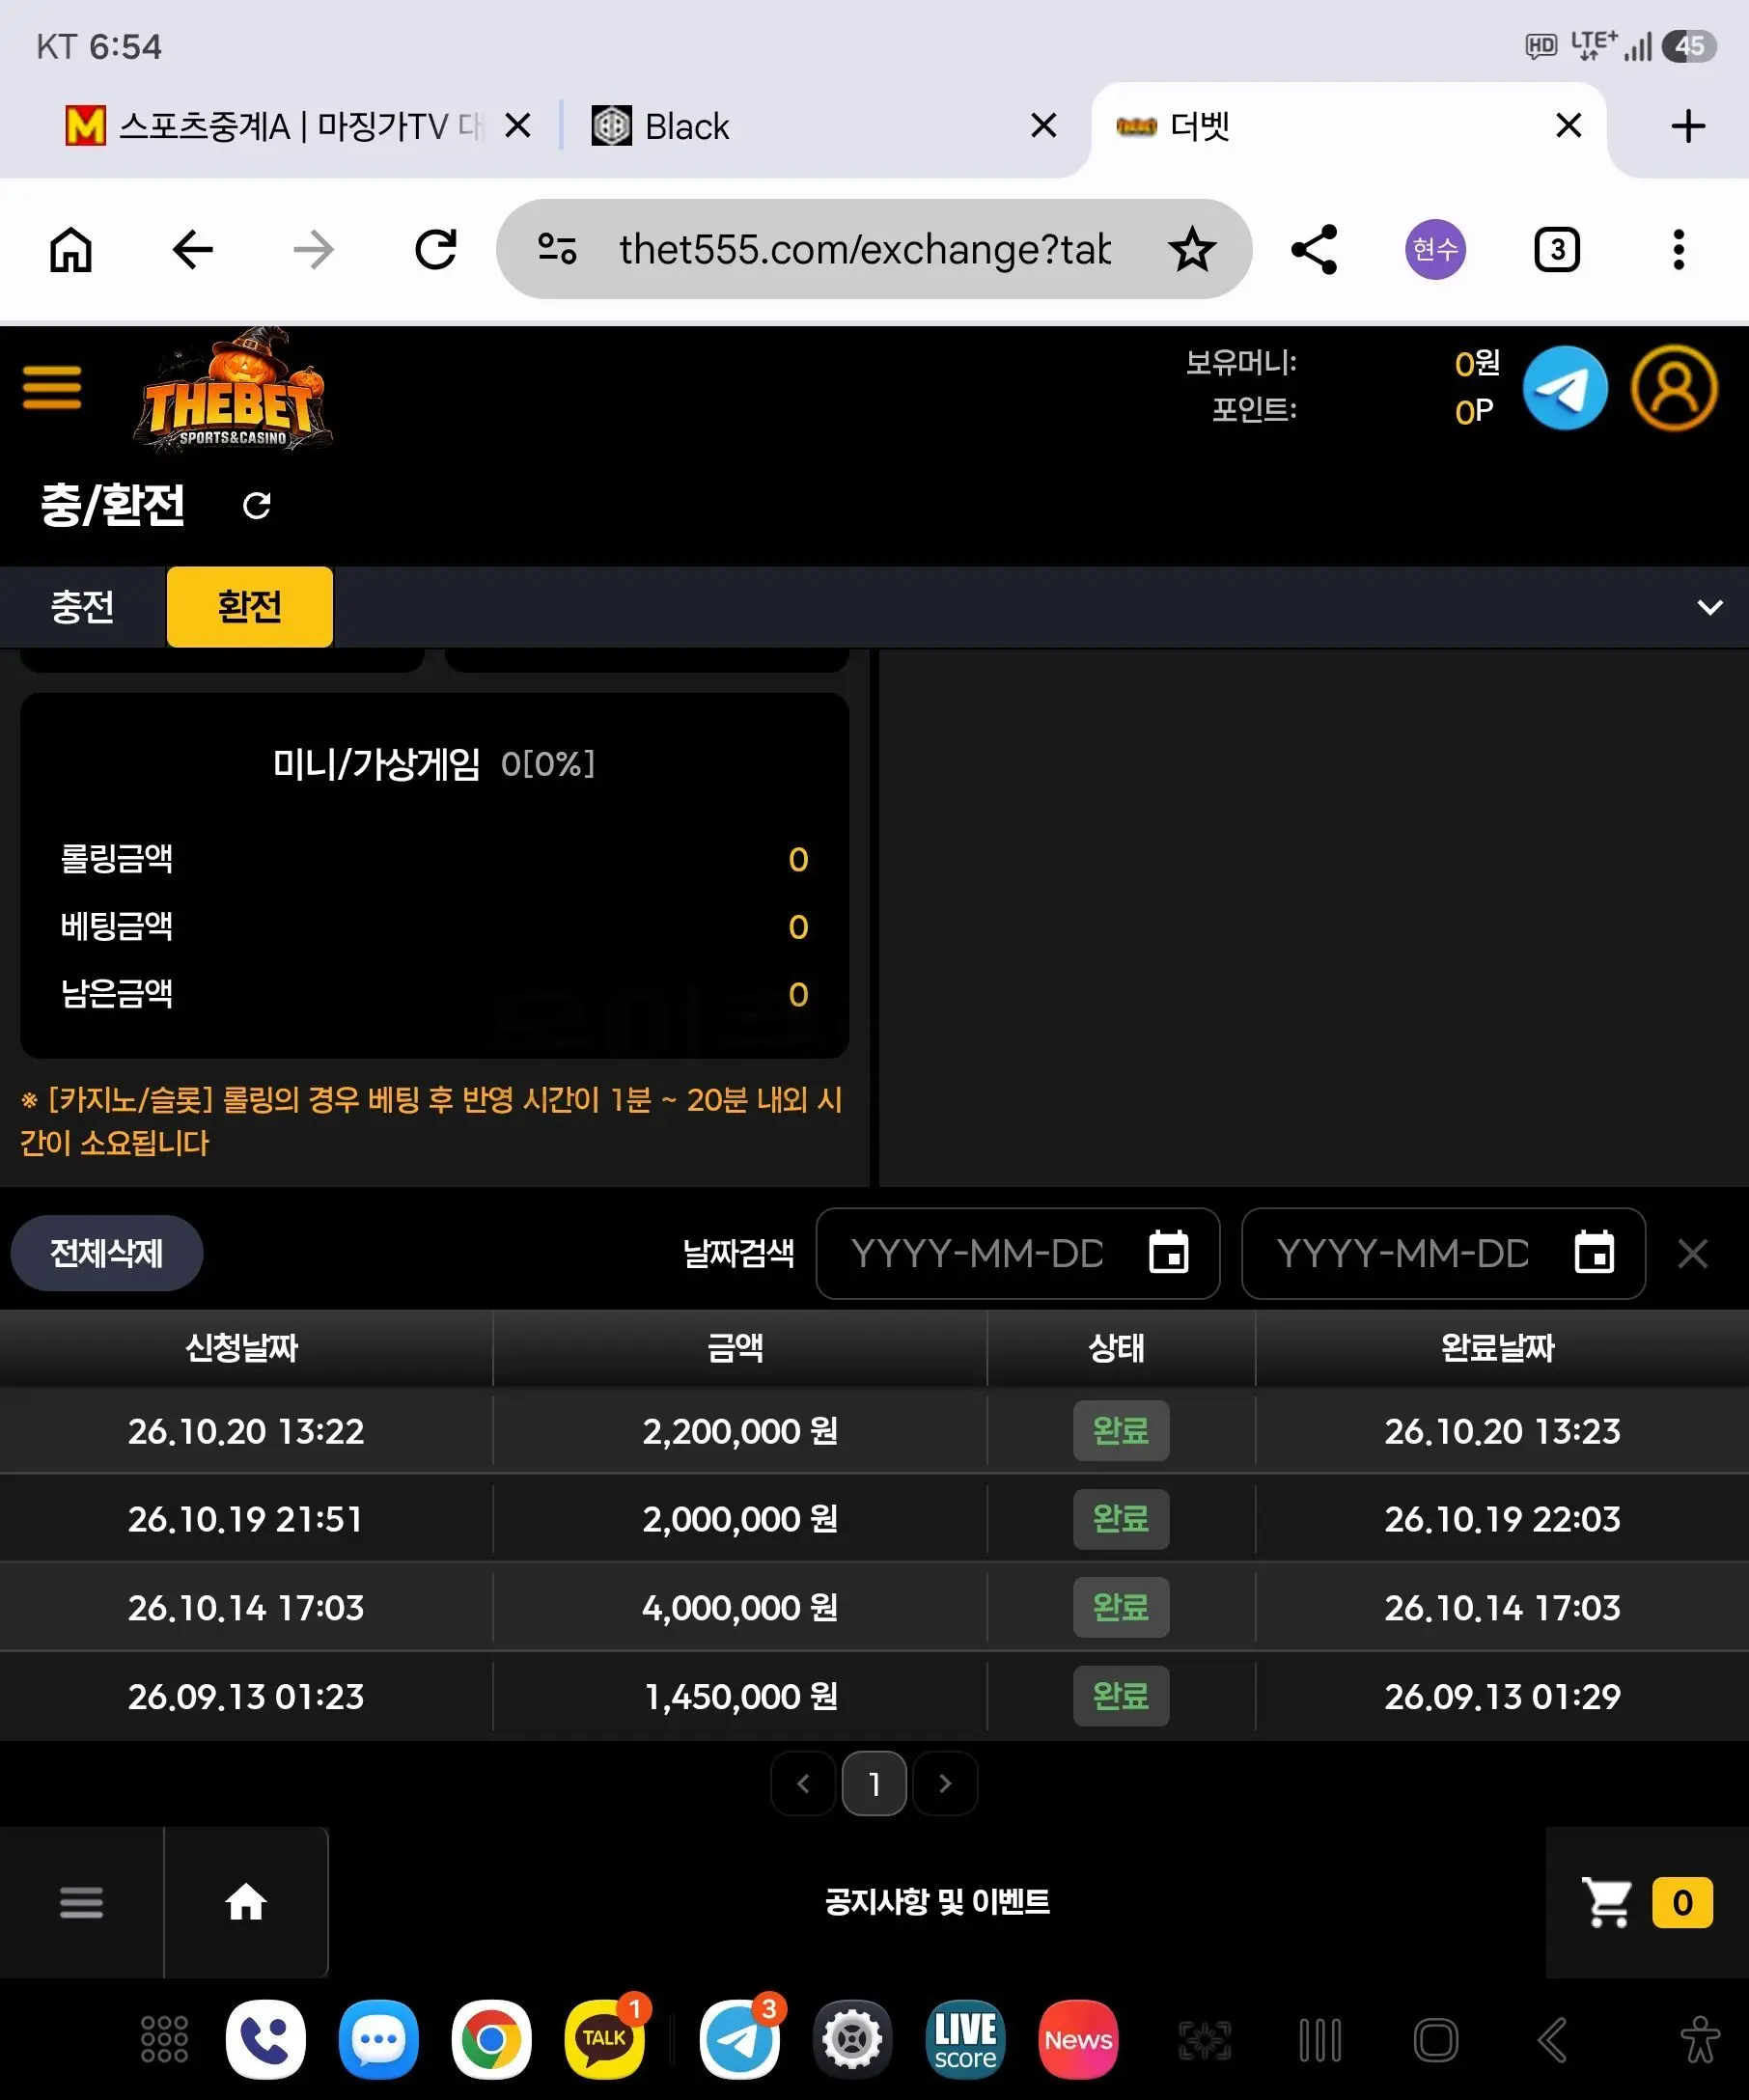
Task: Open the shopping cart icon
Action: pos(1606,1901)
